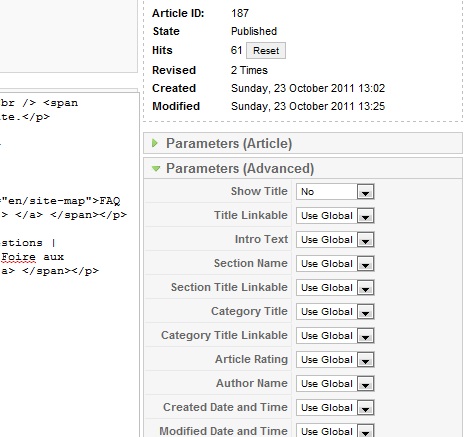Open the Title Linkable dropdown
468x437 pixels.
(x=335, y=216)
